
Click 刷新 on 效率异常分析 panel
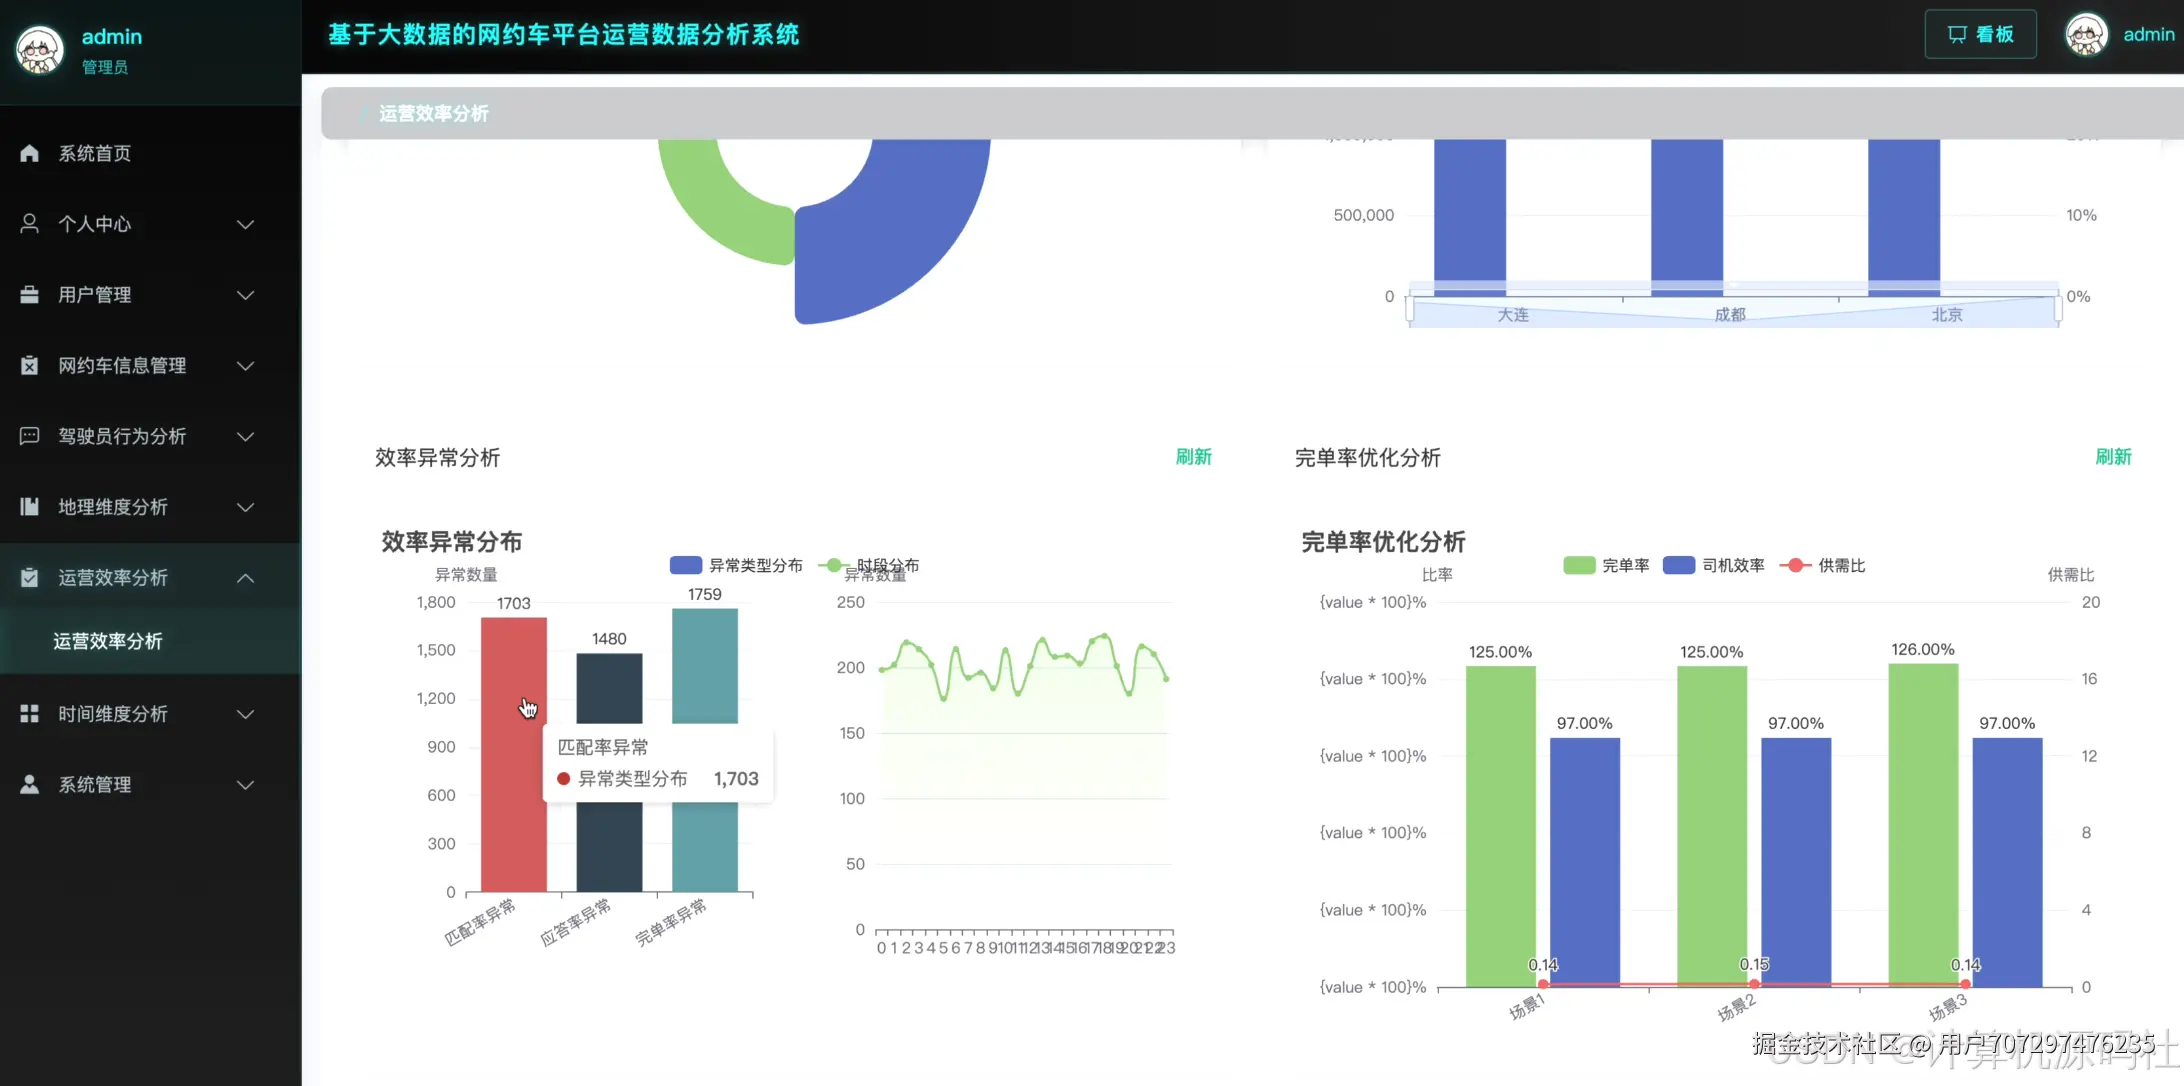(1194, 457)
